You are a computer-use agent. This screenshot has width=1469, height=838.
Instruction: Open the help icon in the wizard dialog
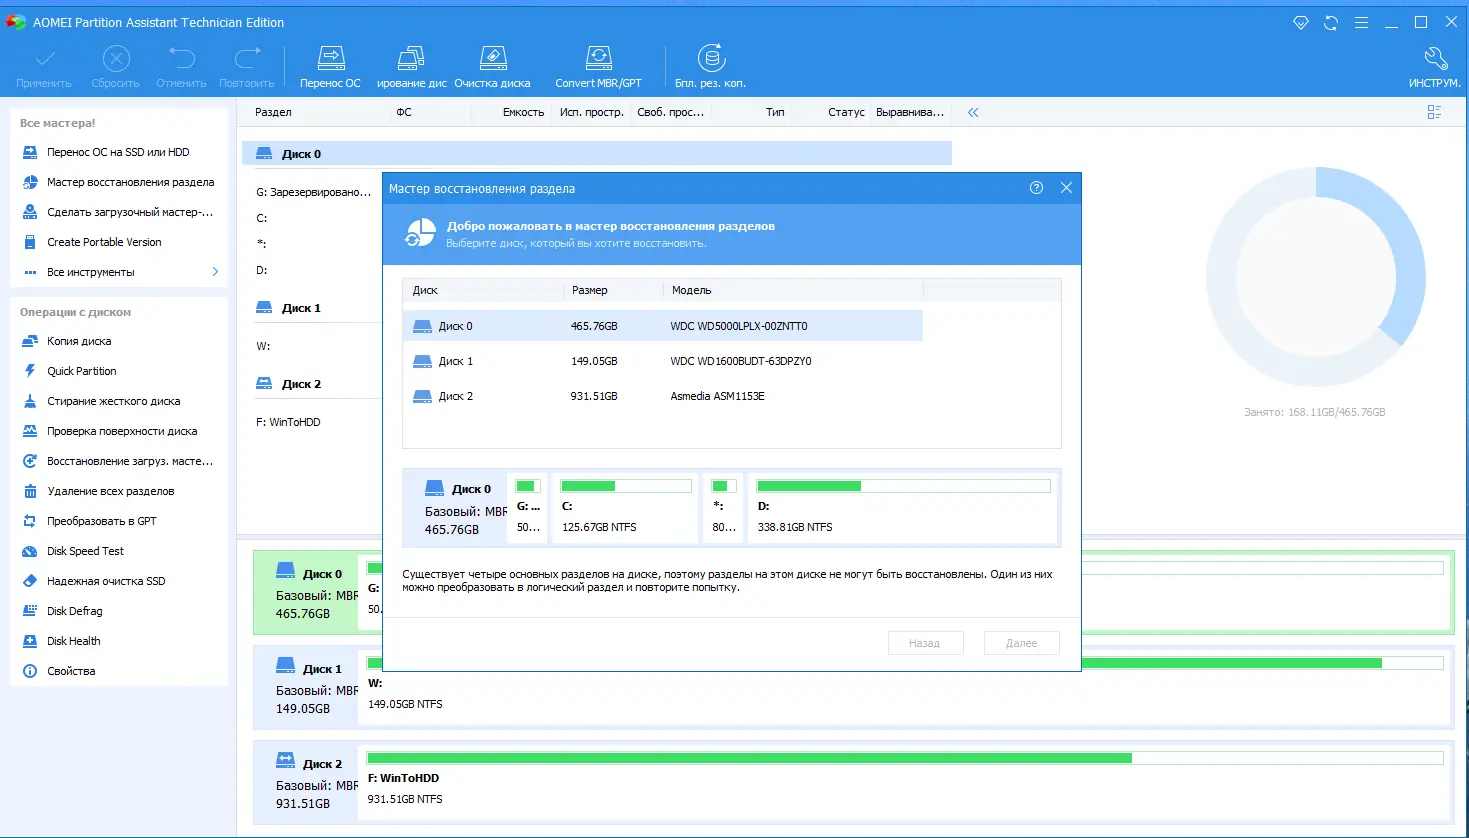pos(1036,188)
